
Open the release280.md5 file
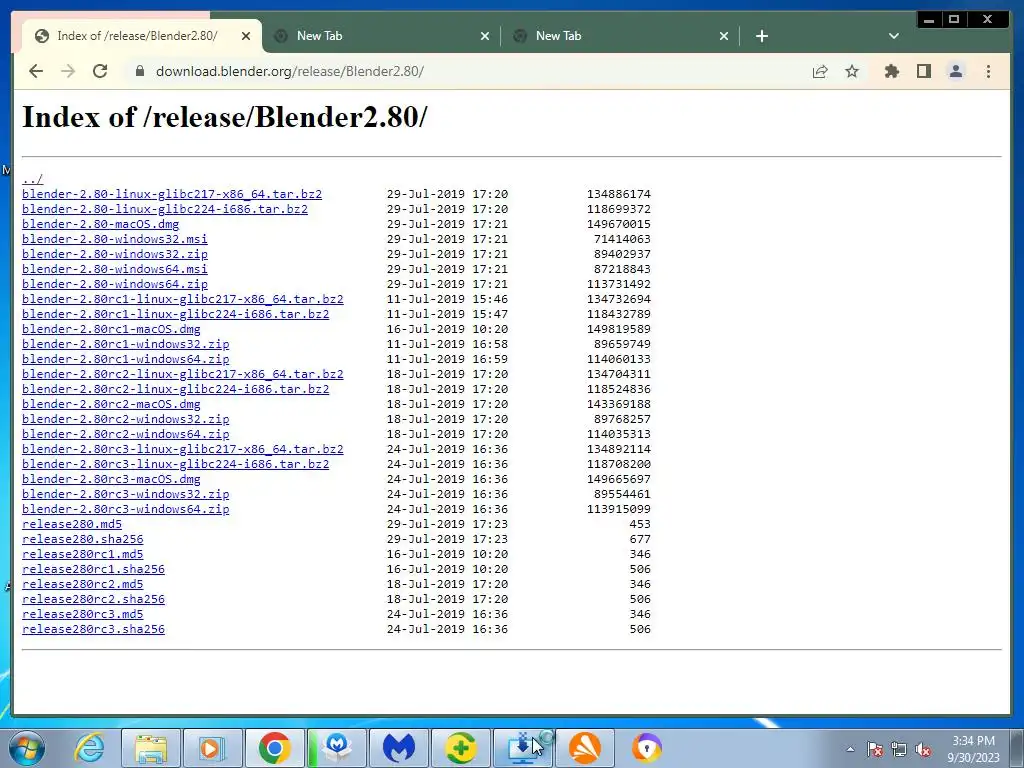72,524
